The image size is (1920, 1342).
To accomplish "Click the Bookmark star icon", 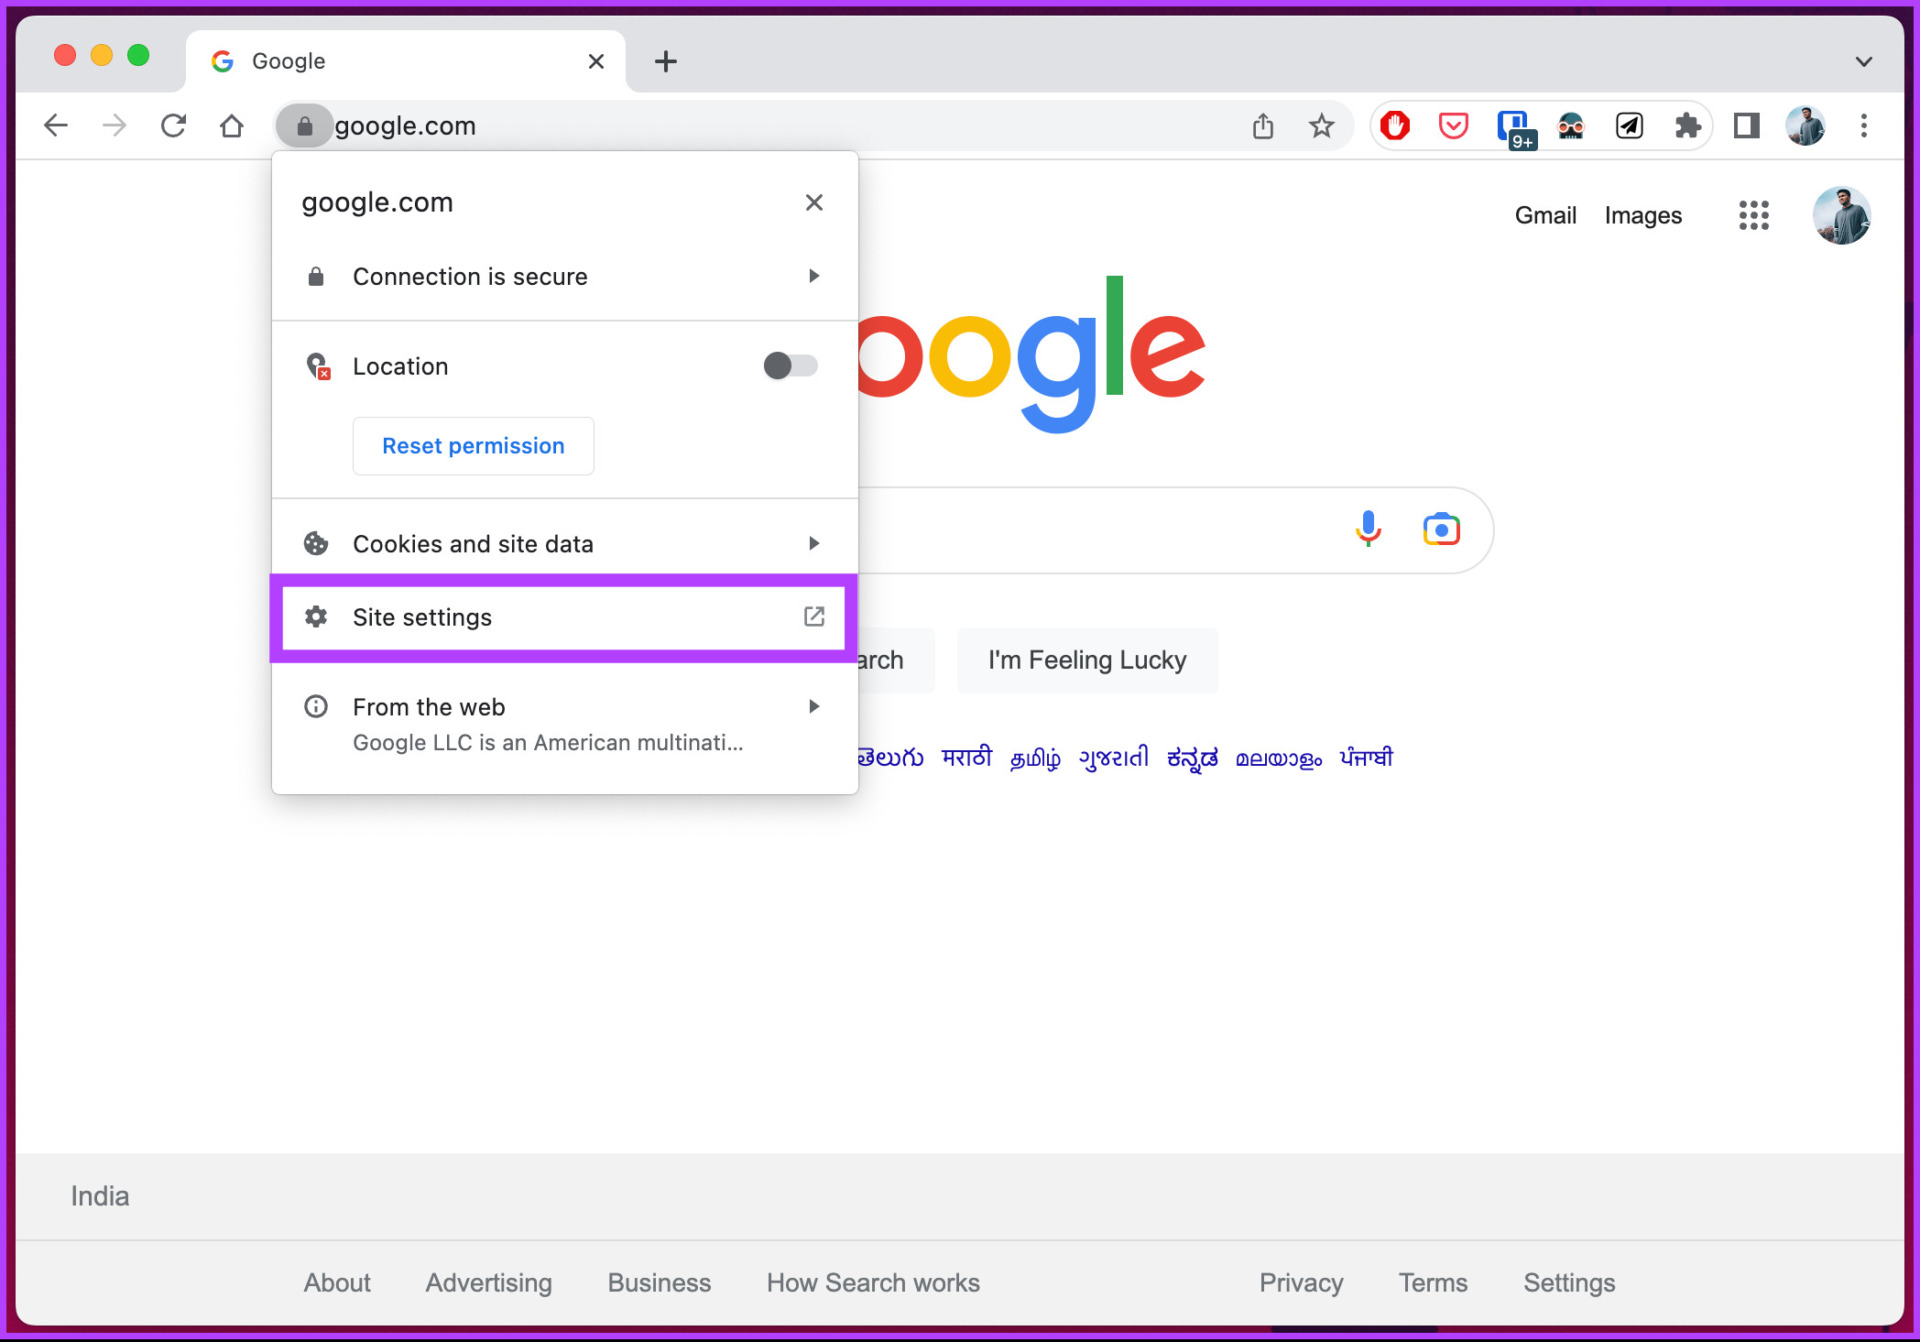I will [x=1320, y=125].
